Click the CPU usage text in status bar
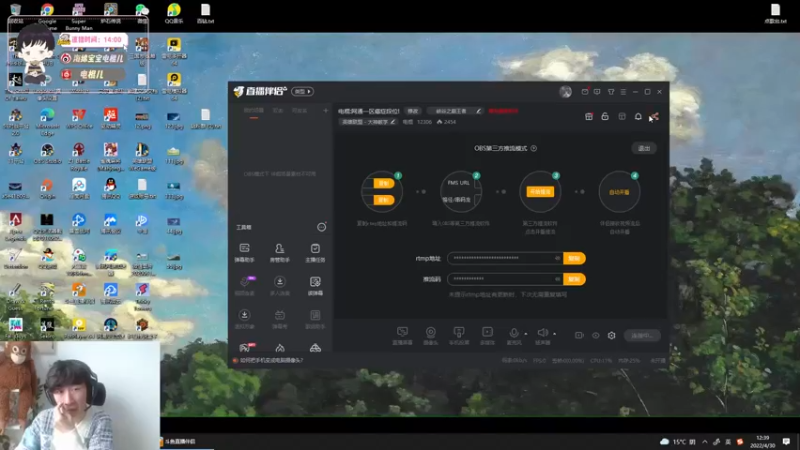This screenshot has width=800, height=450. [x=601, y=361]
